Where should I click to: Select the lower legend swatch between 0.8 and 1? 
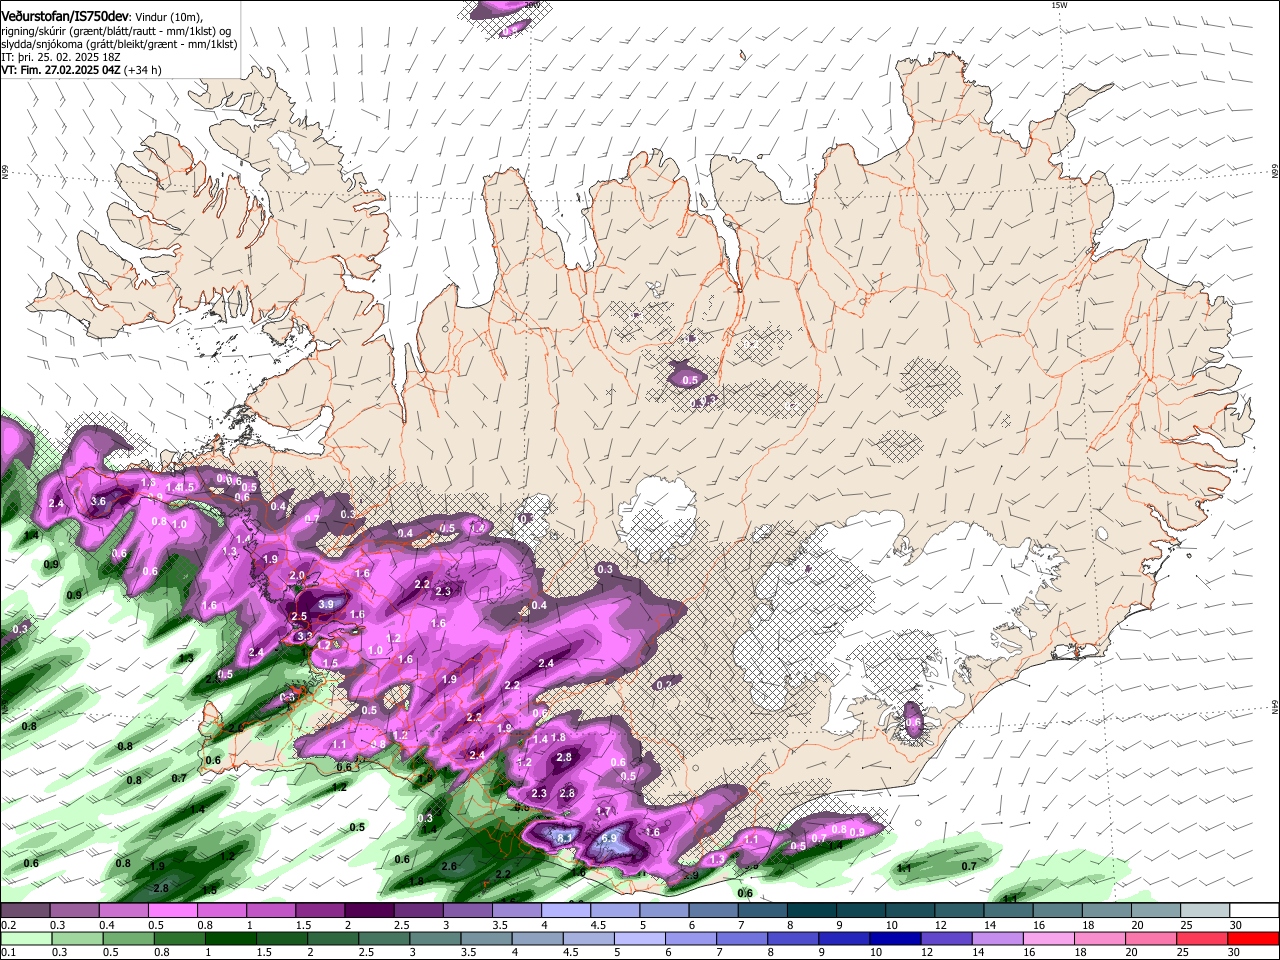pos(179,938)
